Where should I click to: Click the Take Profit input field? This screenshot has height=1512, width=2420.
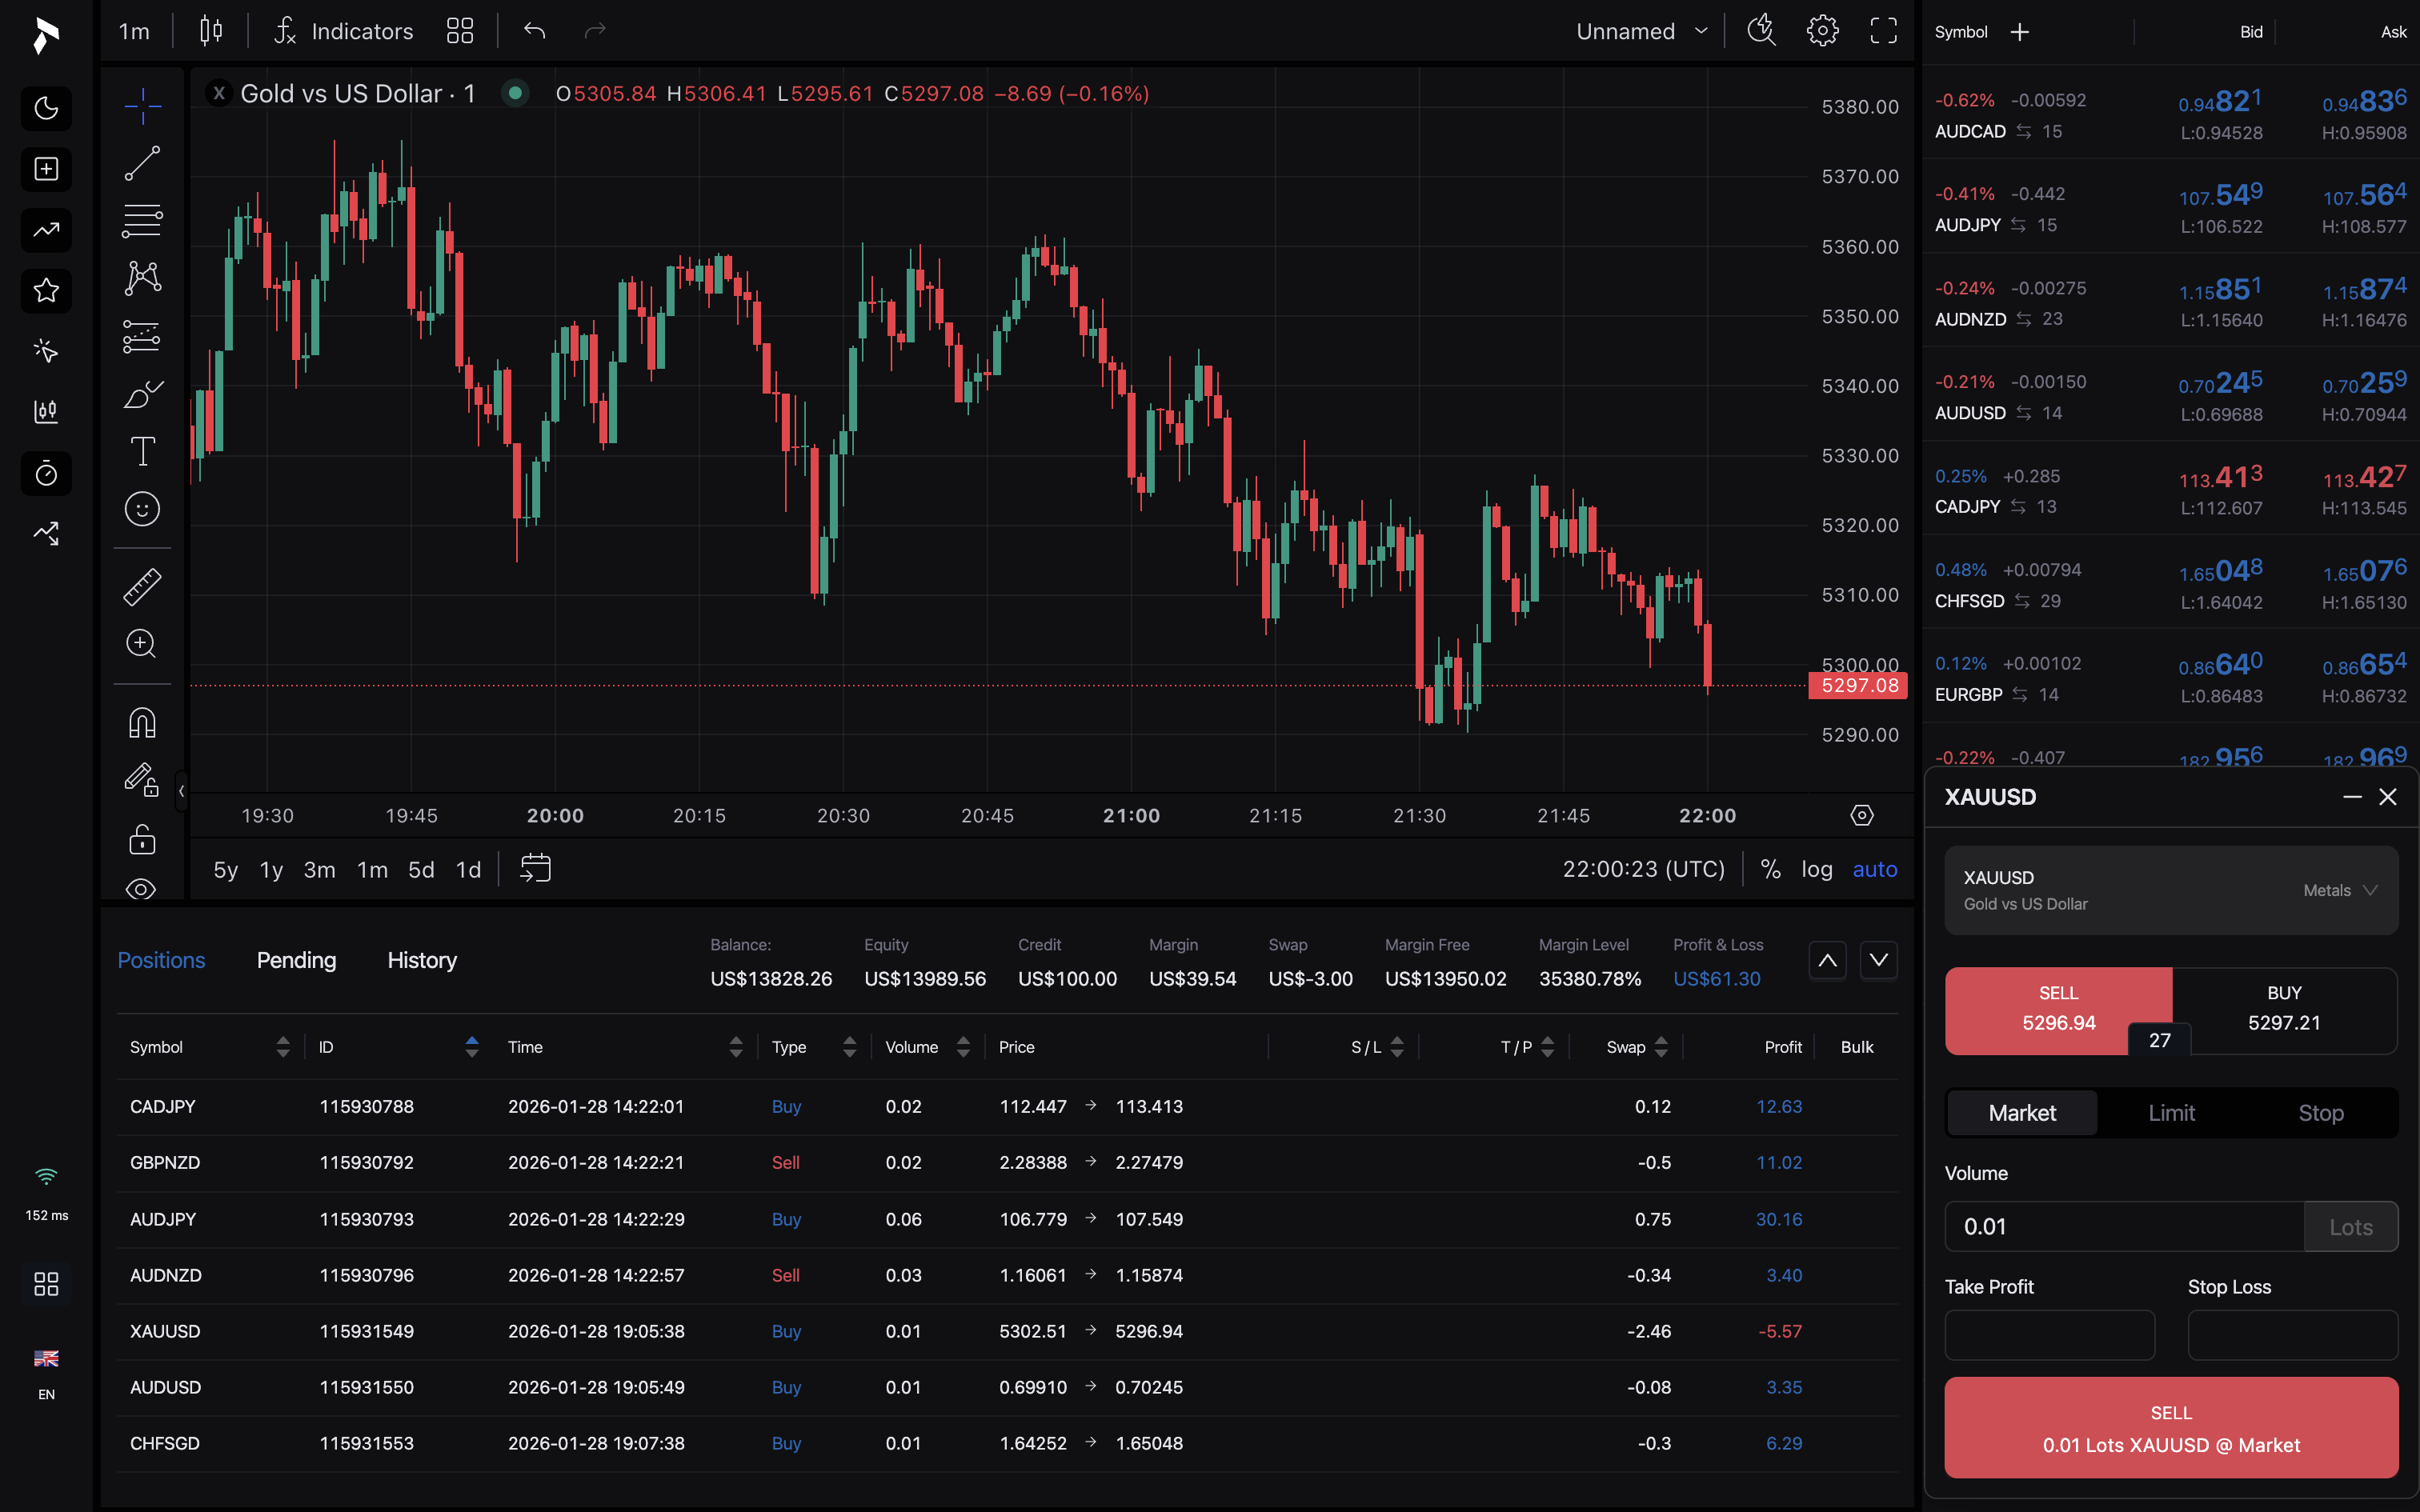pyautogui.click(x=2049, y=1334)
